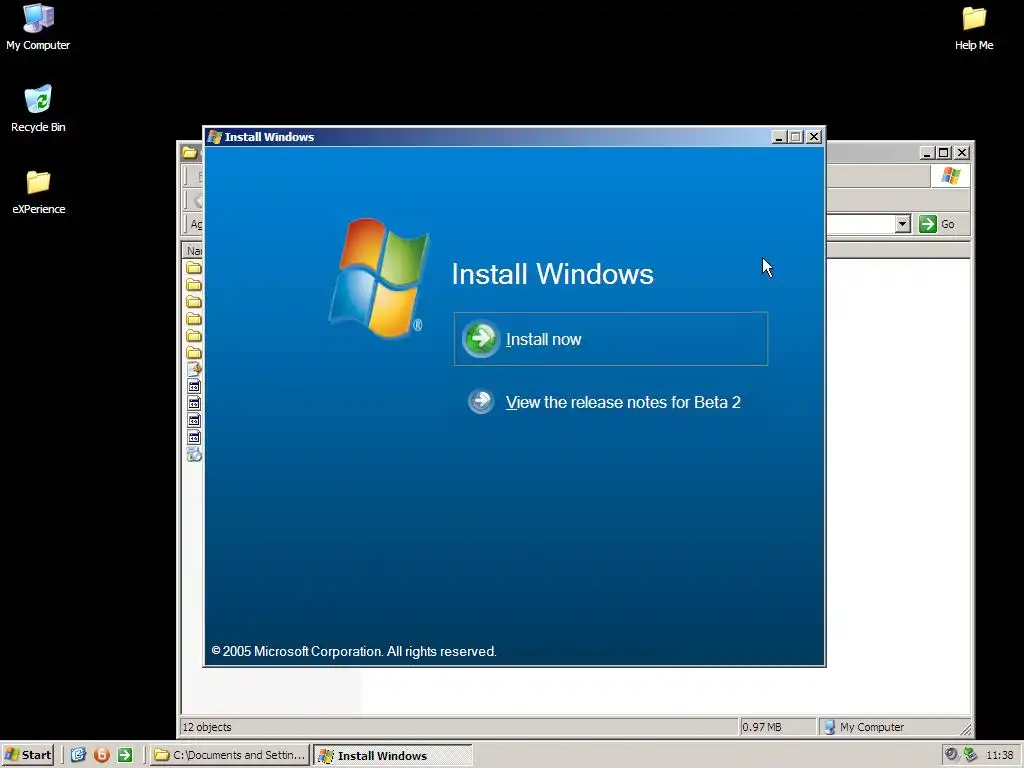This screenshot has width=1024, height=768.
Task: Close the background Explorer window
Action: (962, 153)
